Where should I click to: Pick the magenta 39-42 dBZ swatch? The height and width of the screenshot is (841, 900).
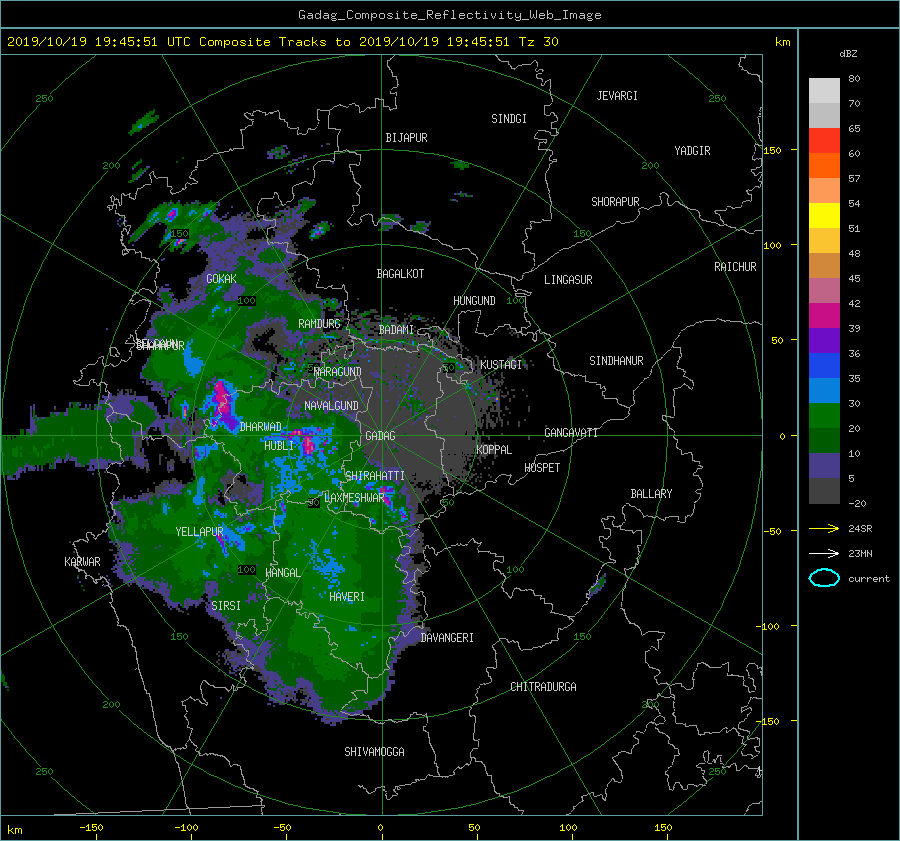824,316
